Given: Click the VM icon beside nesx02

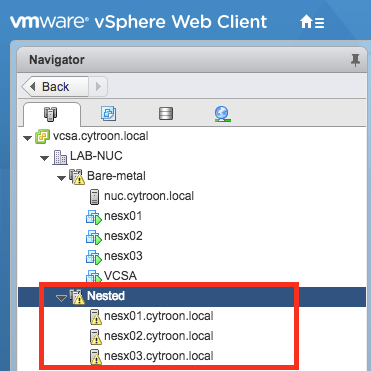Looking at the screenshot, I should (x=94, y=237).
